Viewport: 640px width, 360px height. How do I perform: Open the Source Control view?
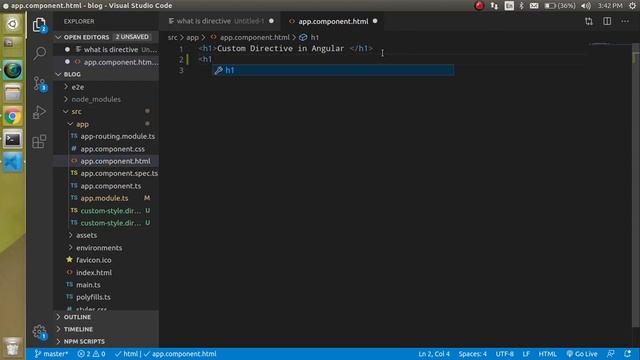point(39,83)
